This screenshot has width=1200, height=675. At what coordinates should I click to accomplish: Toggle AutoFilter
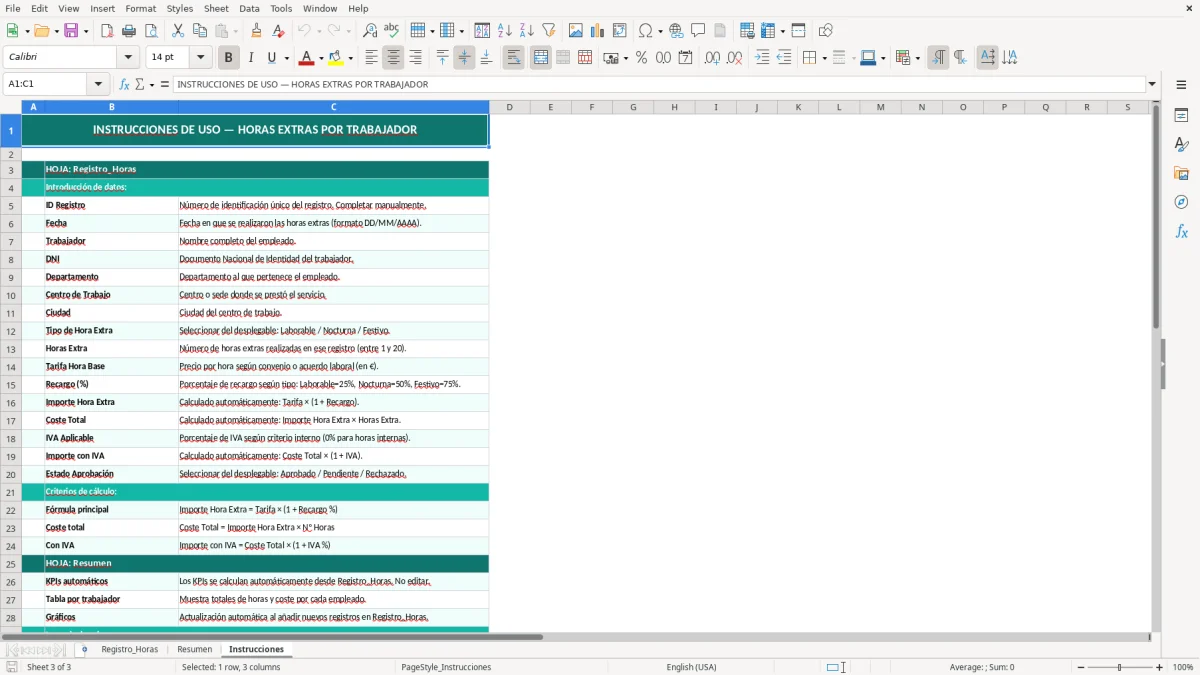pyautogui.click(x=548, y=31)
